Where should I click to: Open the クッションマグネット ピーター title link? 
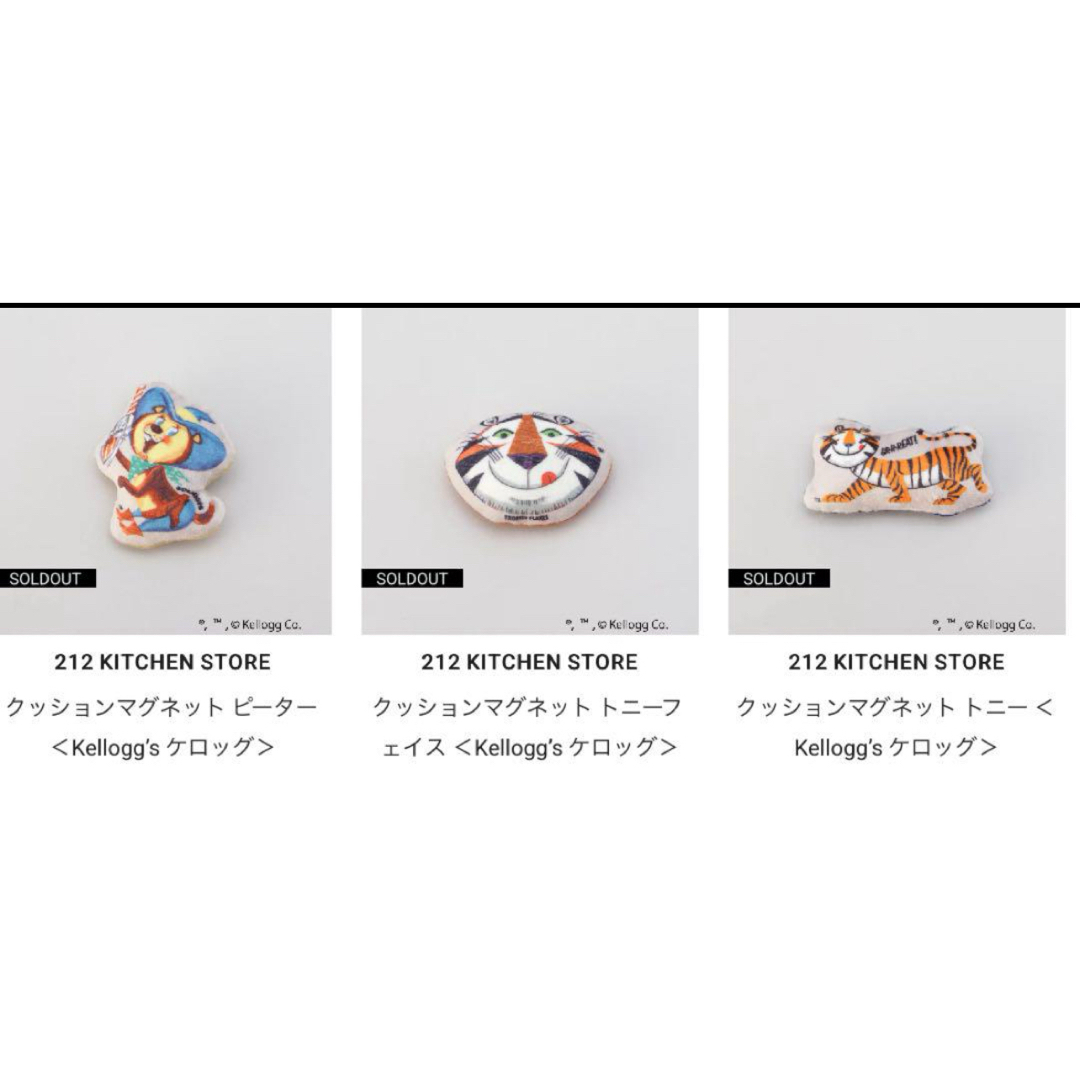coord(162,707)
